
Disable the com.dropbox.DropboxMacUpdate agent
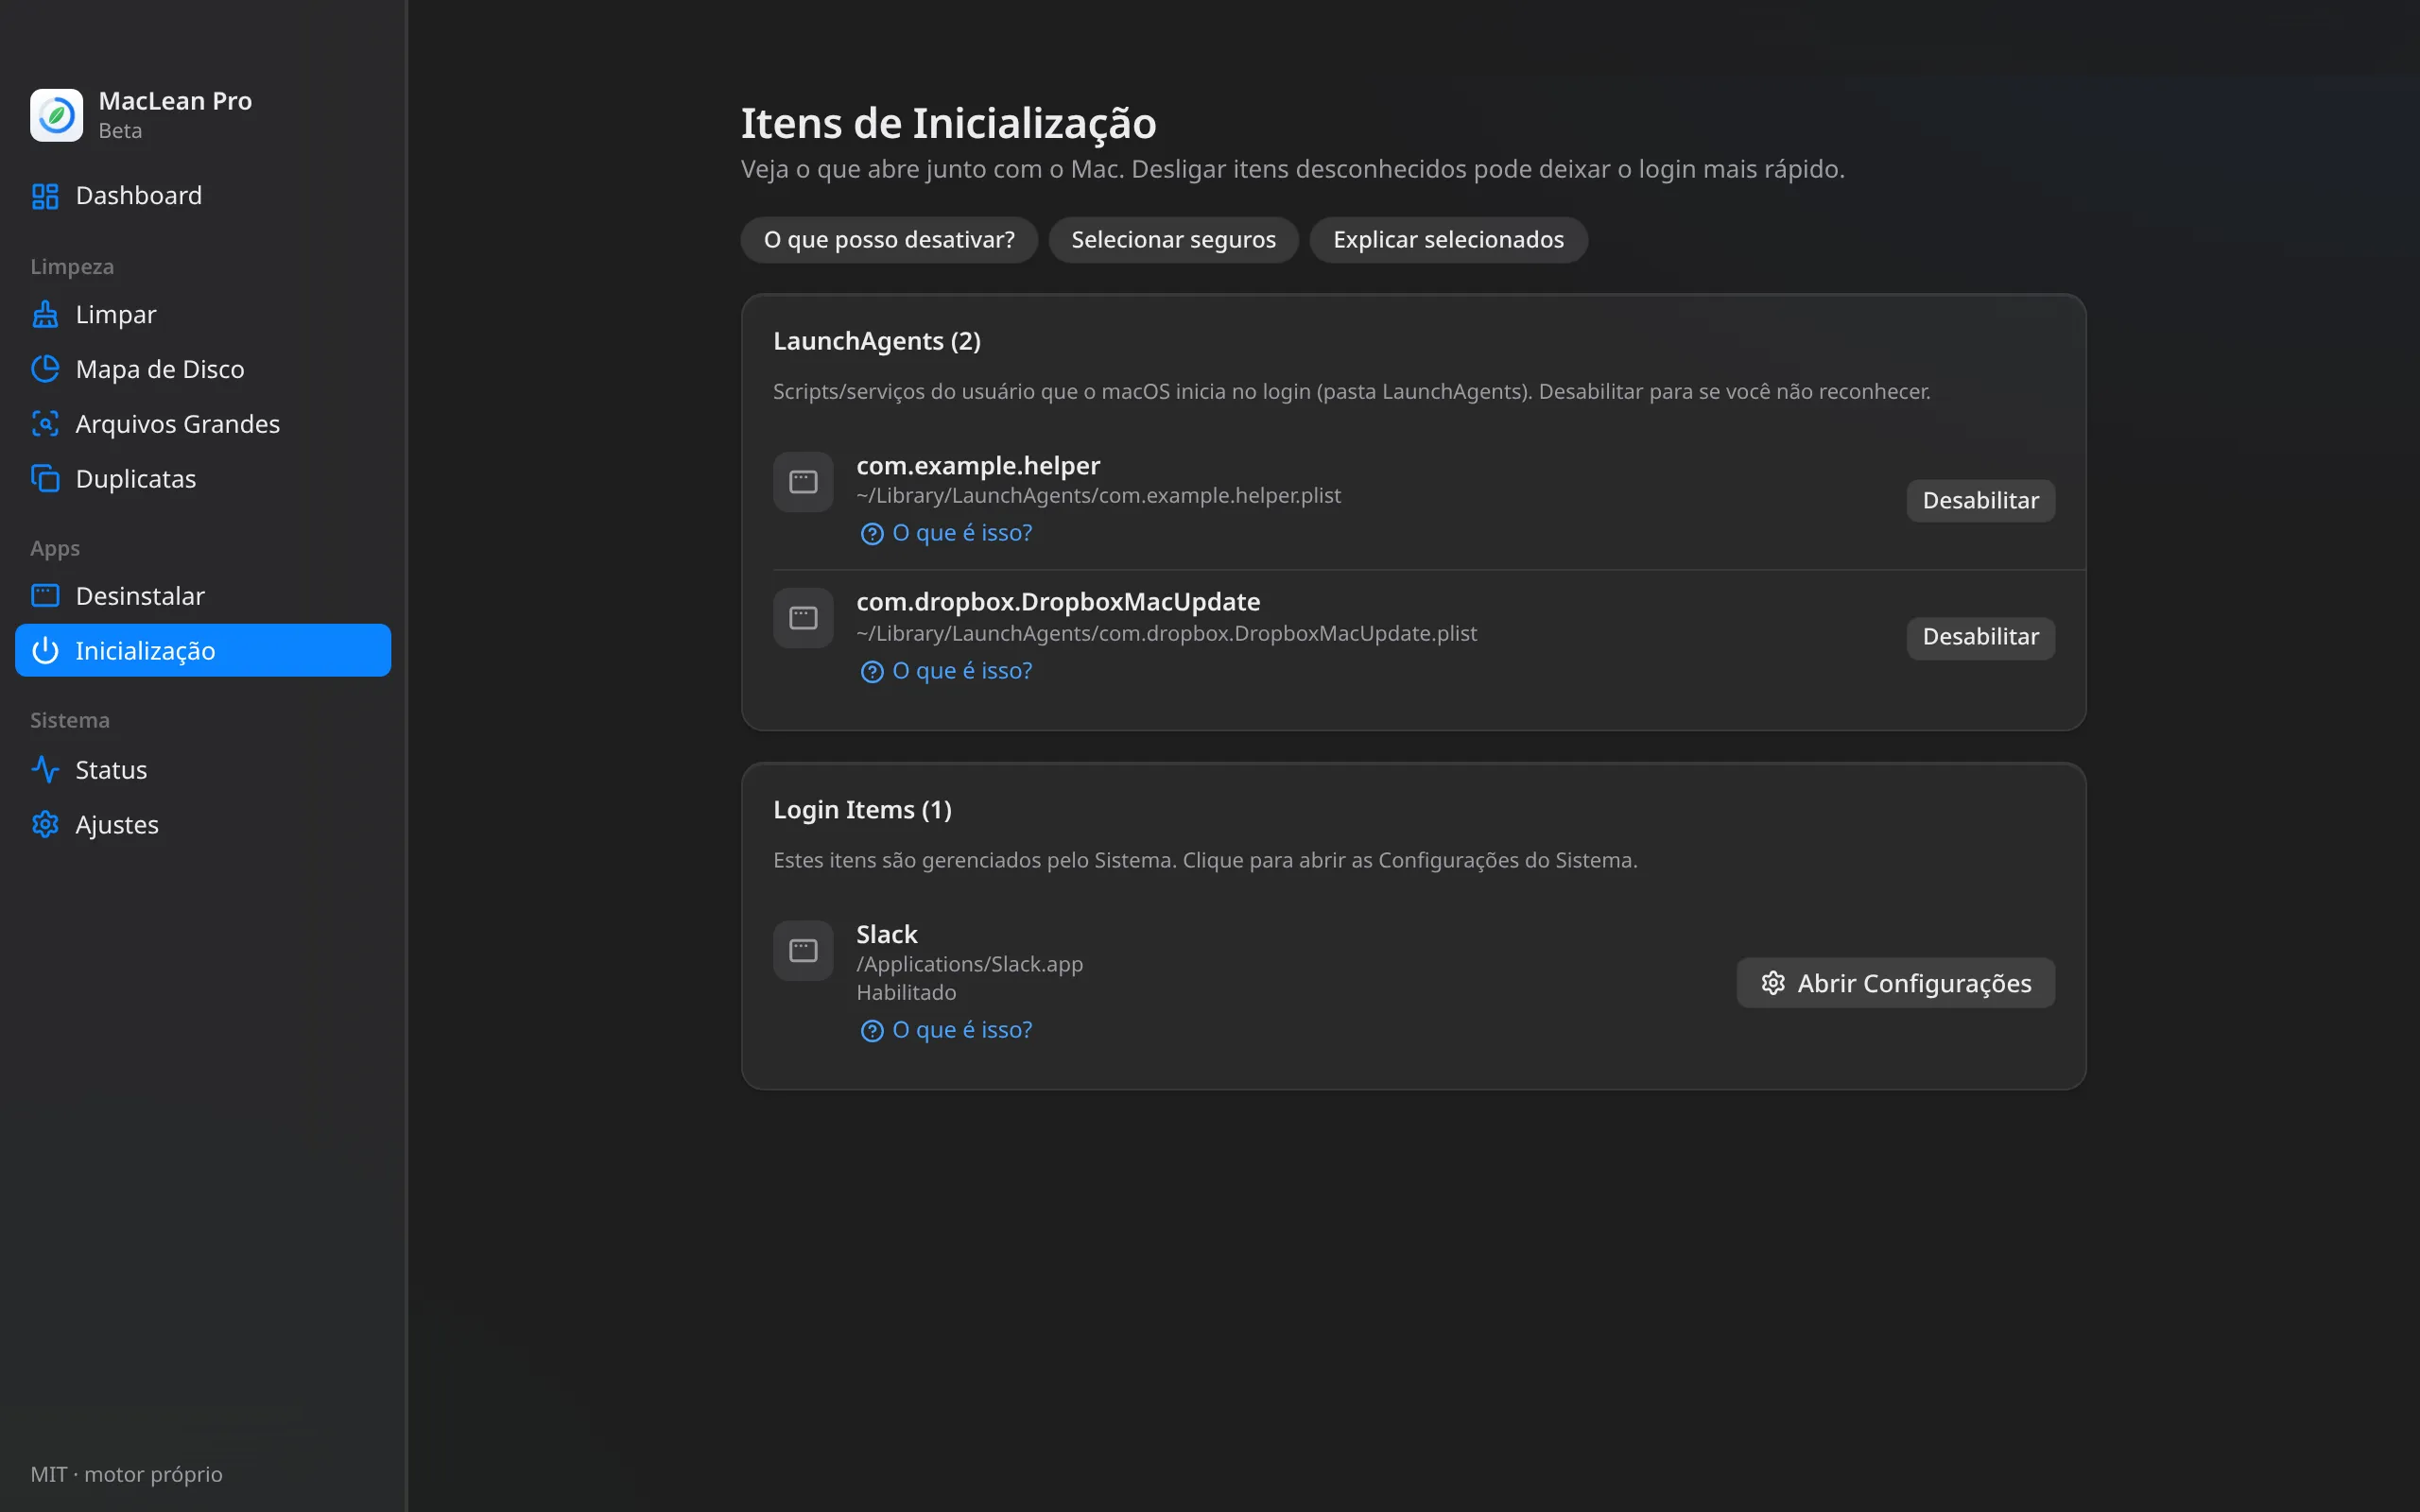tap(1980, 638)
